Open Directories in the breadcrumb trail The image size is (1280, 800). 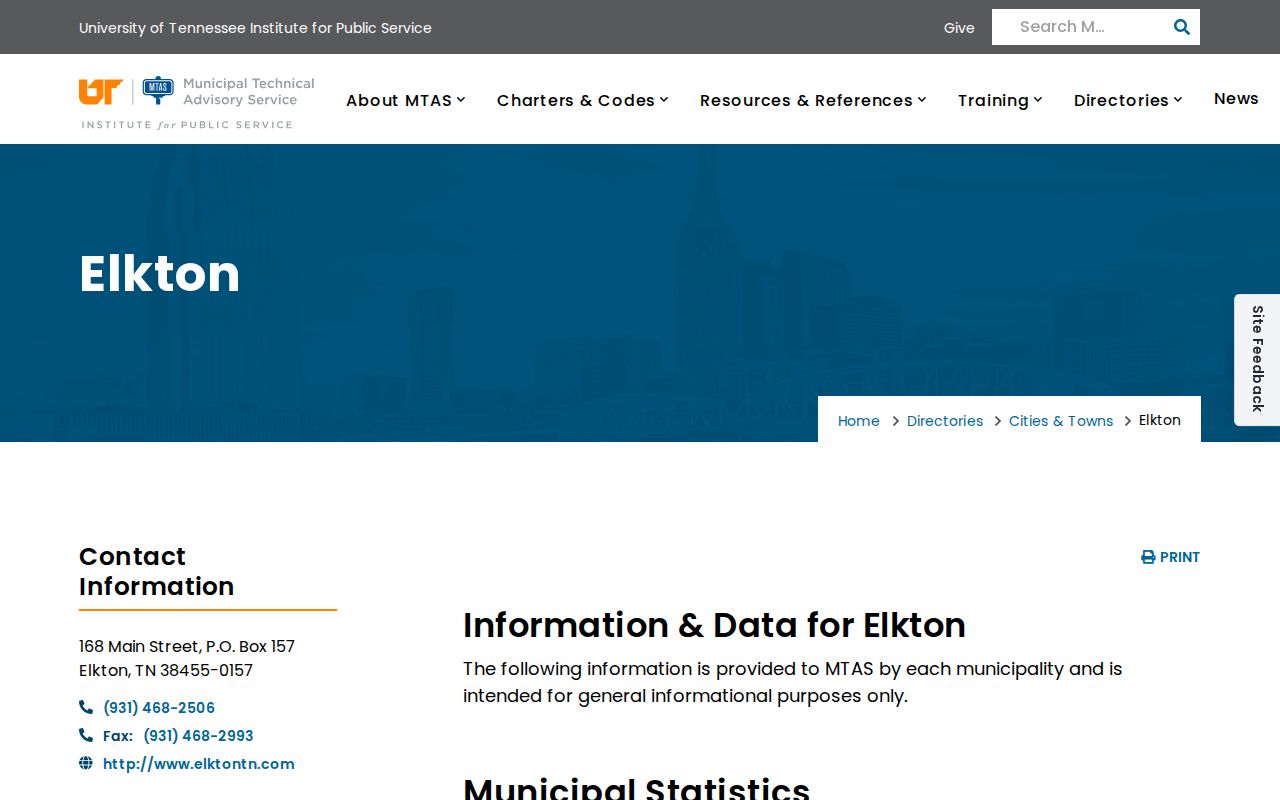[945, 421]
